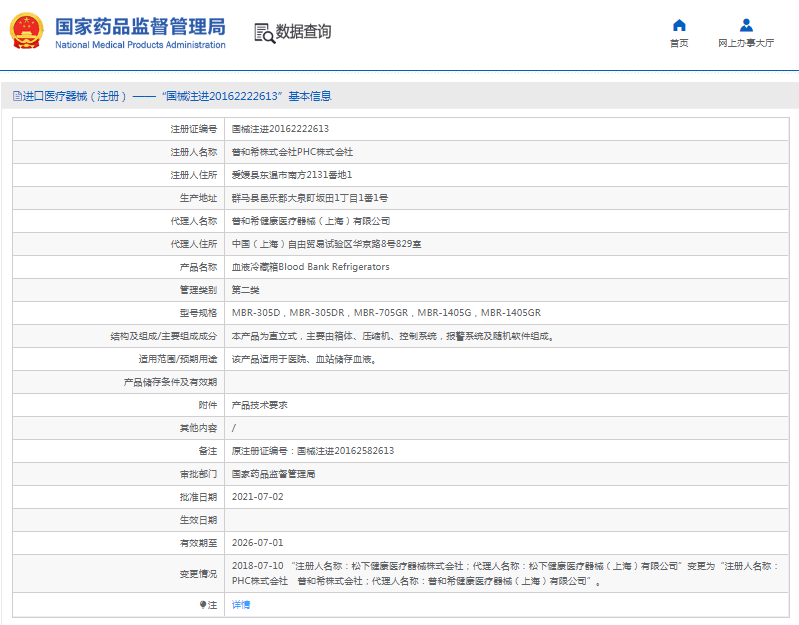799x625 pixels.
Task: Select approval date 2021-07-02
Action: [x=257, y=497]
